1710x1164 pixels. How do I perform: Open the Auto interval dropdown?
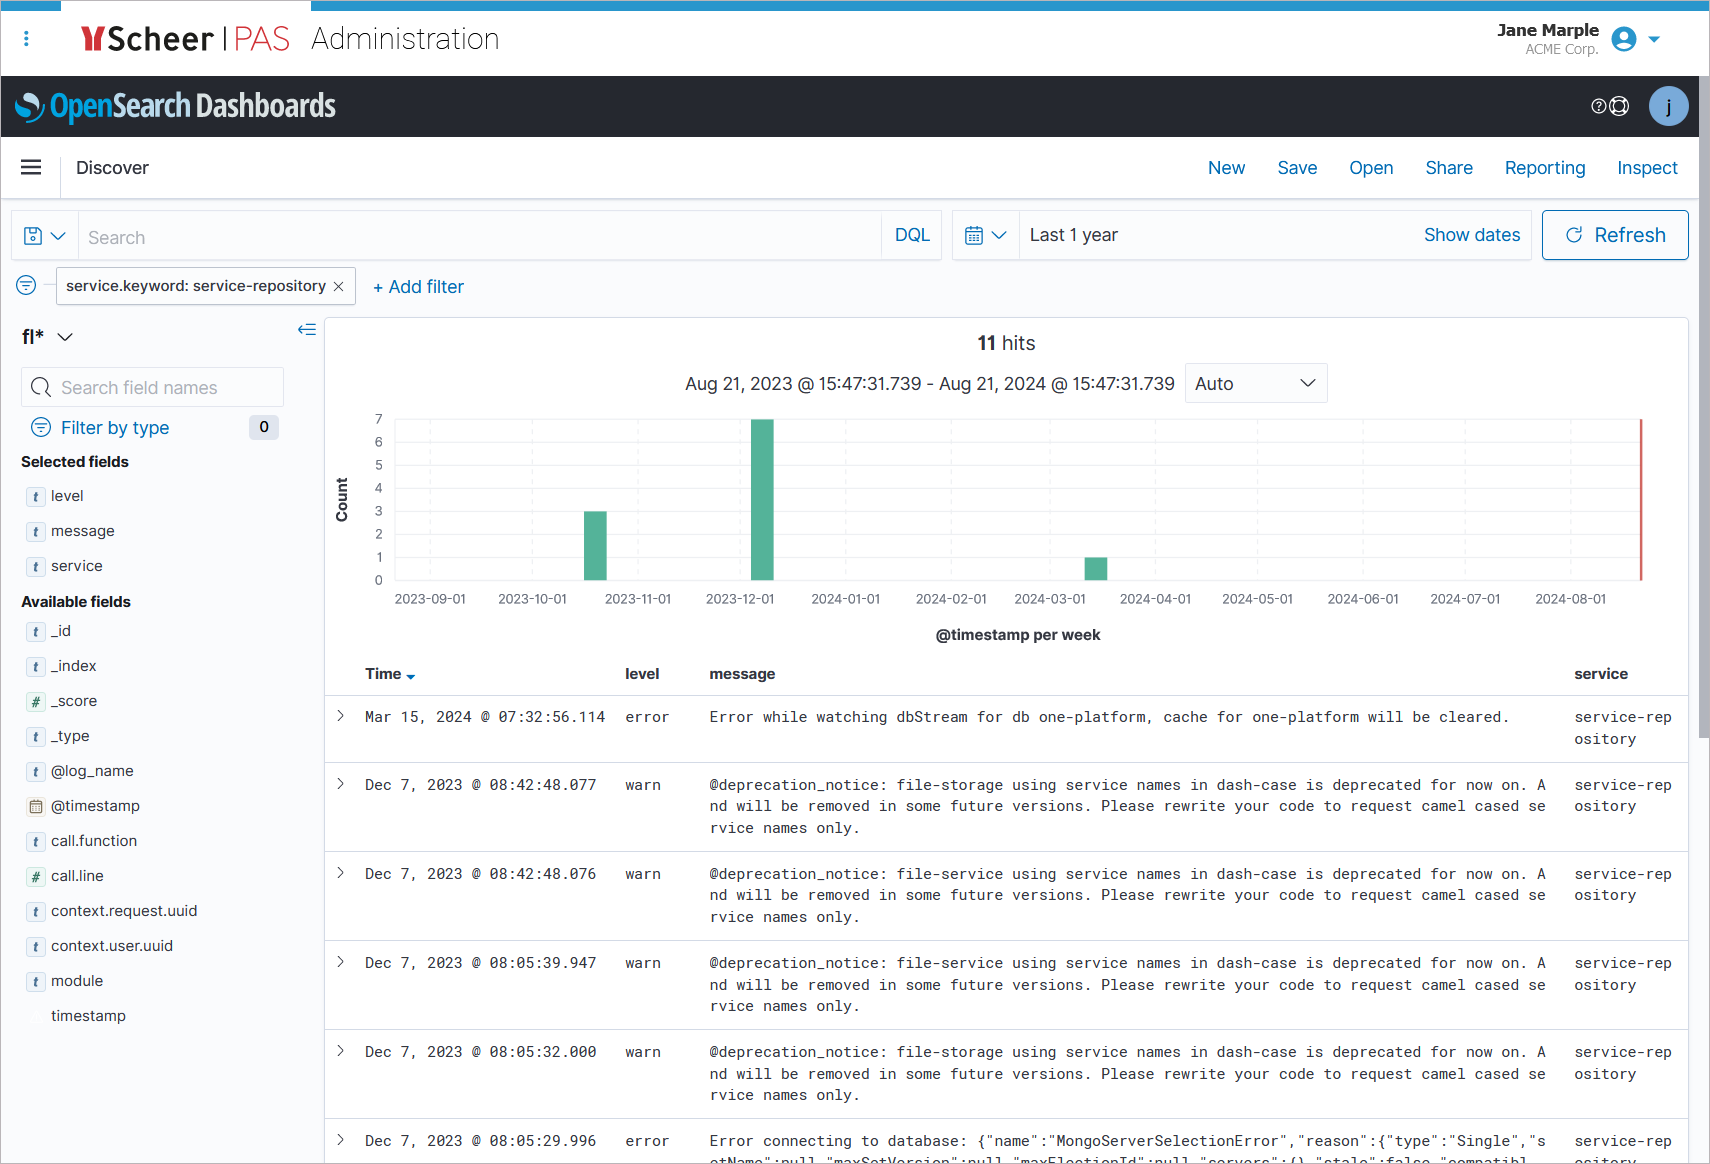tap(1256, 383)
